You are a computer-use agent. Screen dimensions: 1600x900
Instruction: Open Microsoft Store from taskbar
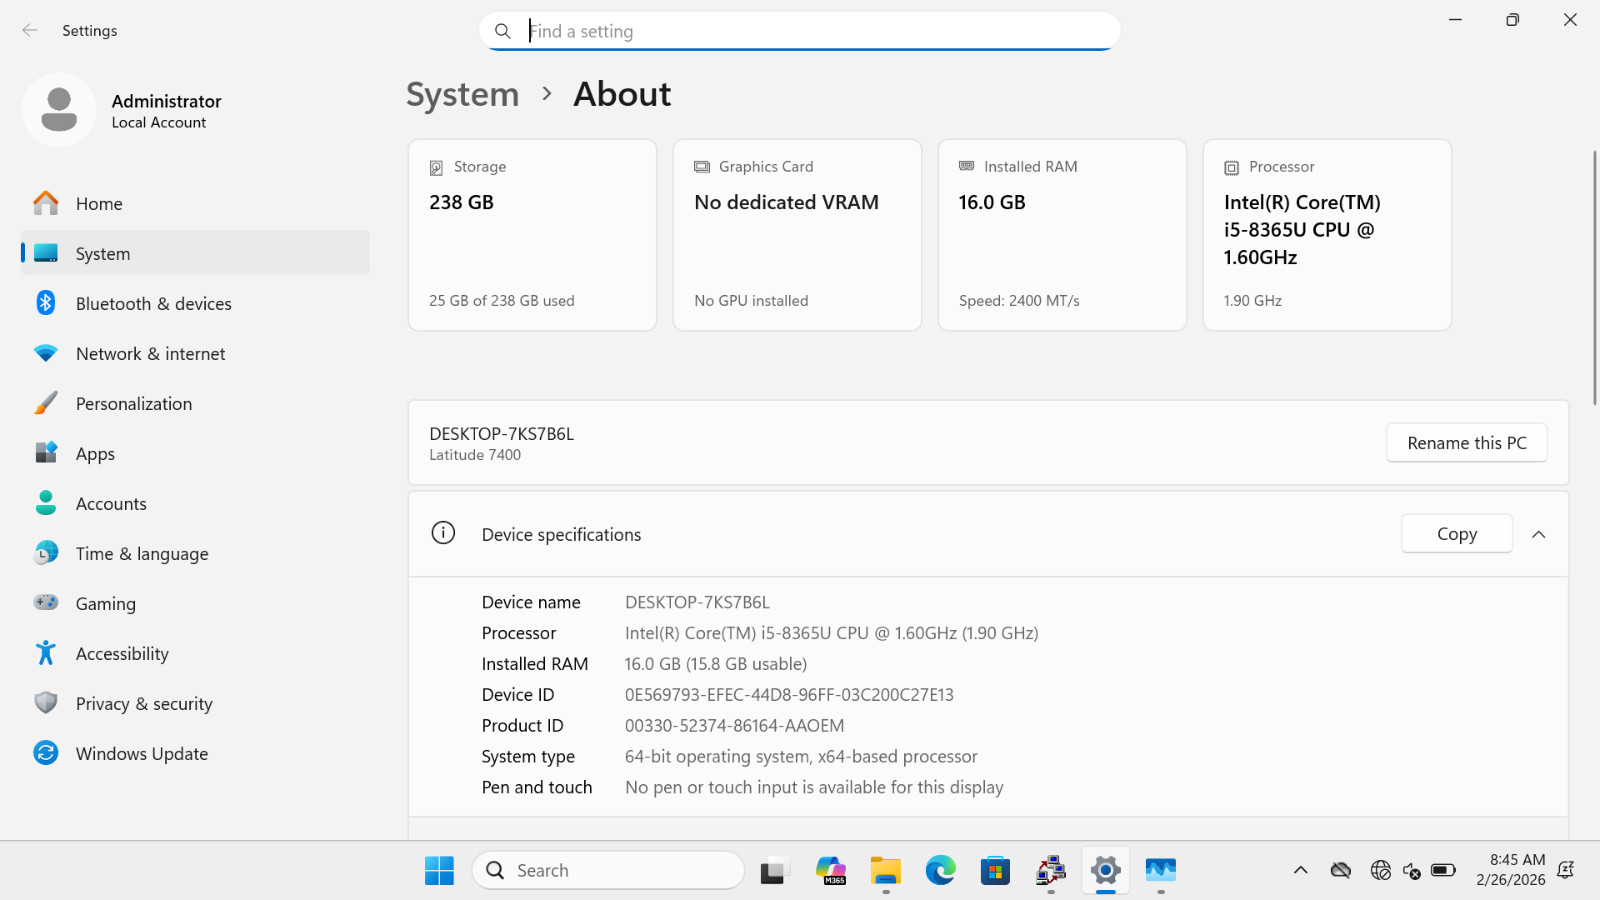(995, 870)
